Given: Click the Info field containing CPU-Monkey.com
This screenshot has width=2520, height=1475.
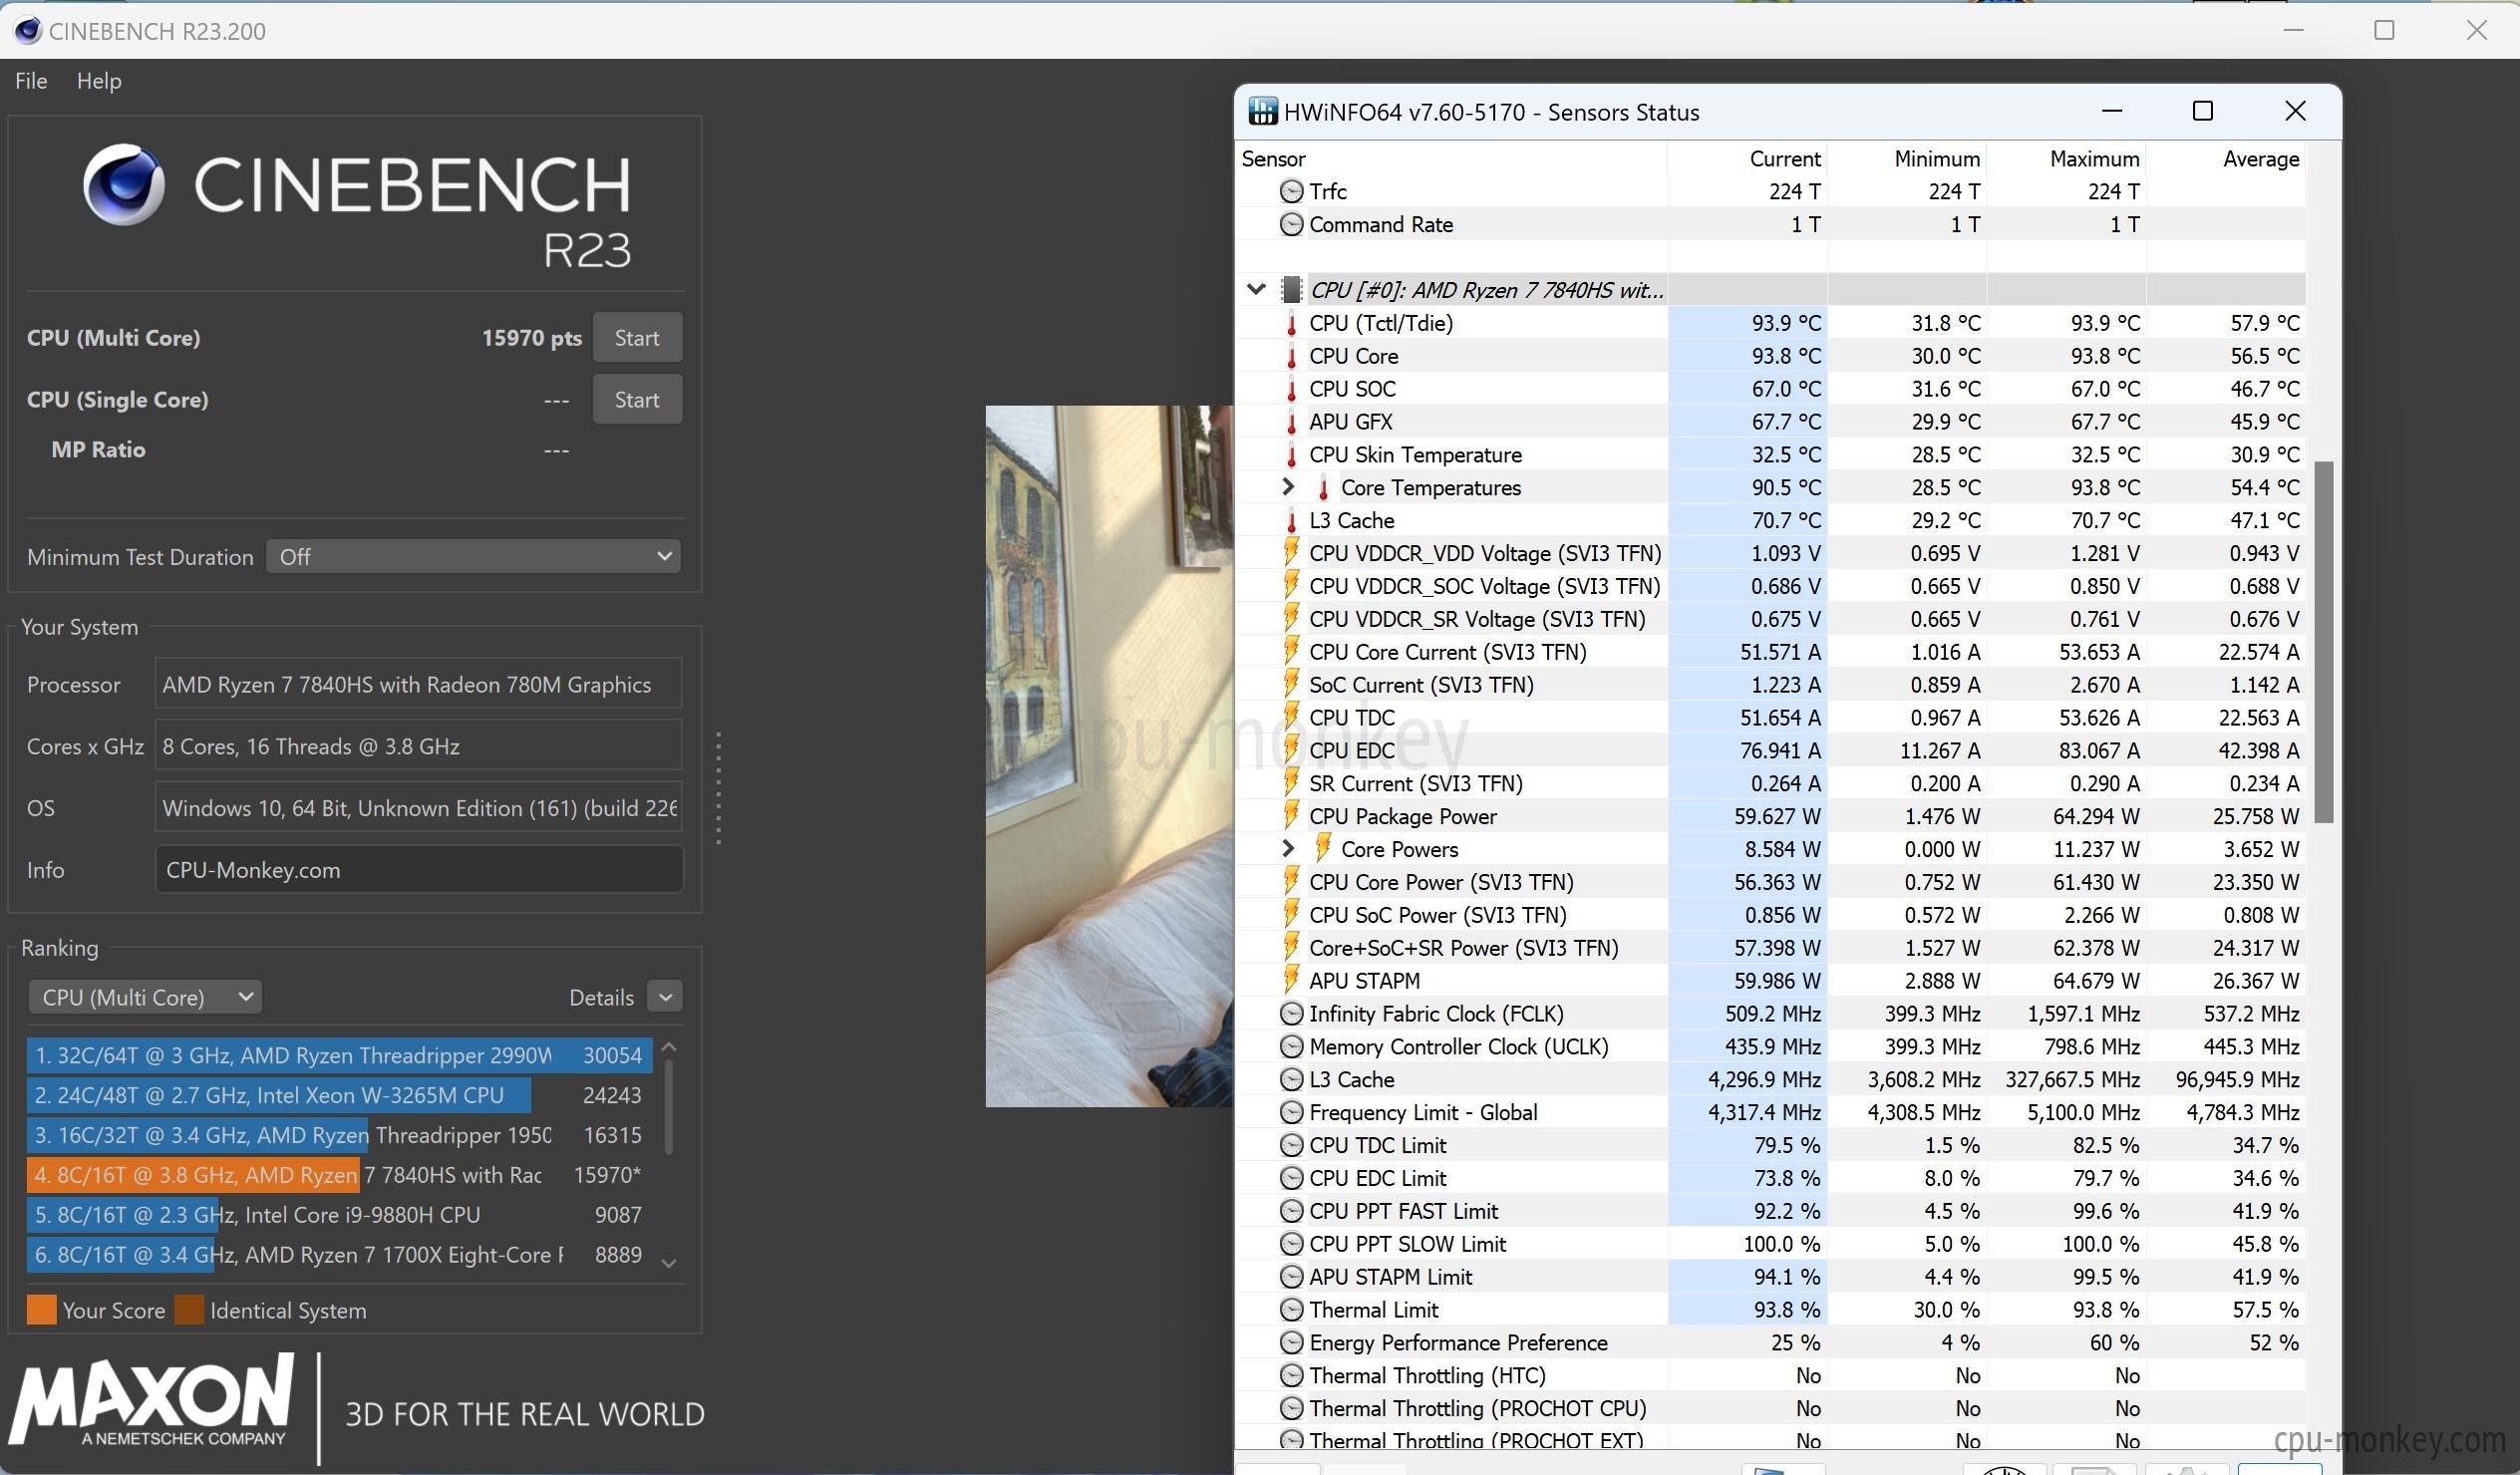Looking at the screenshot, I should tap(419, 870).
